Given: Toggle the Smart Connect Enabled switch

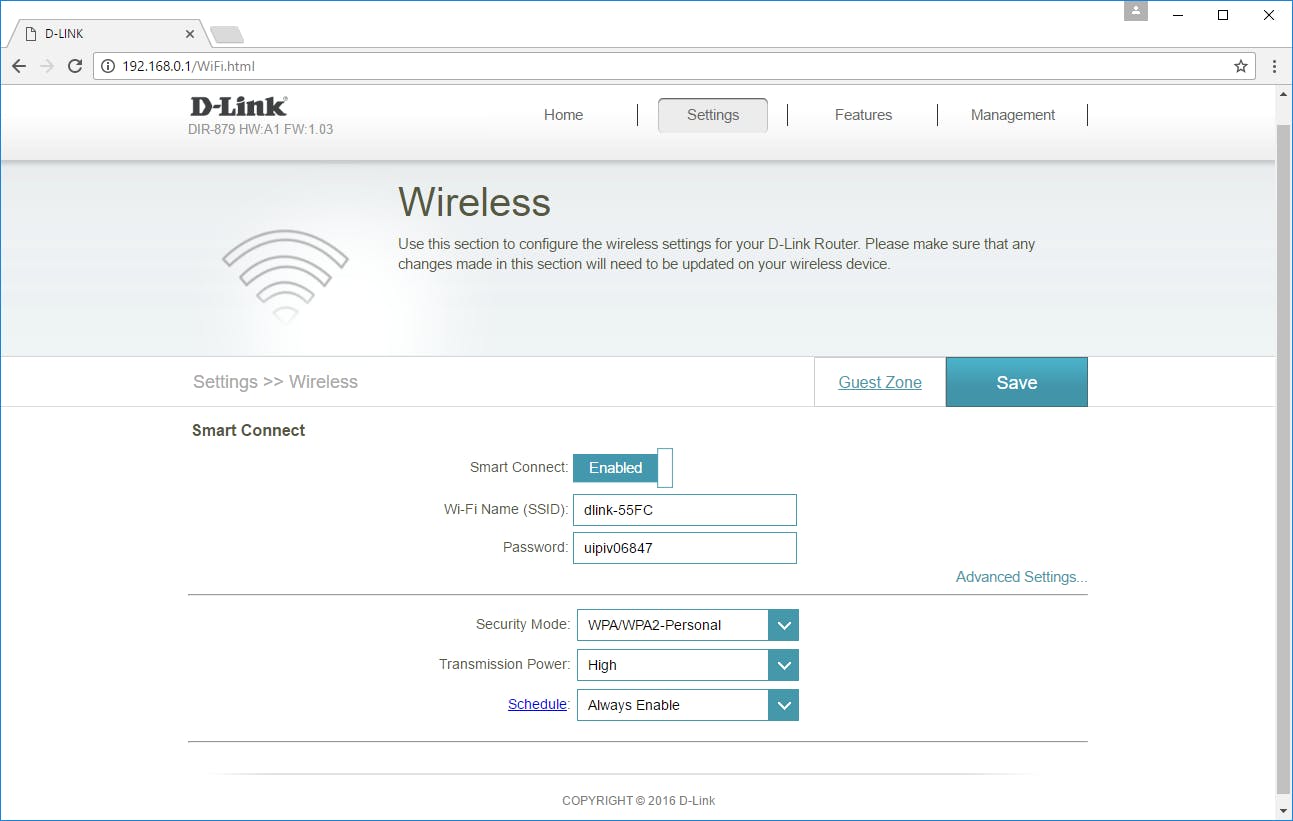Looking at the screenshot, I should coord(622,468).
